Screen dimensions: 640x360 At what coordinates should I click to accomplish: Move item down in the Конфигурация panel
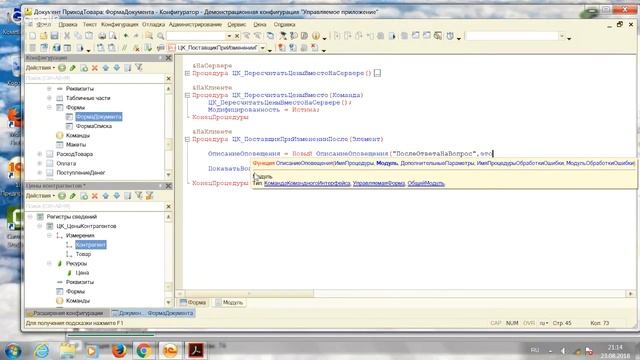[117, 68]
